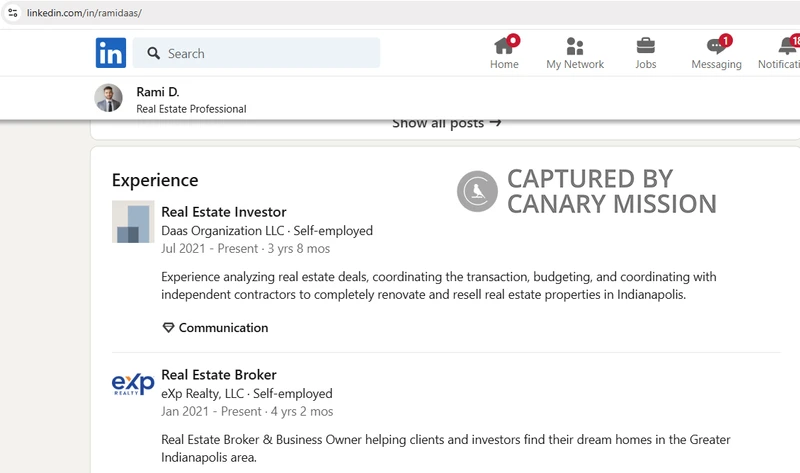The width and height of the screenshot is (800, 473).
Task: Click Show all posts link
Action: pos(446,123)
